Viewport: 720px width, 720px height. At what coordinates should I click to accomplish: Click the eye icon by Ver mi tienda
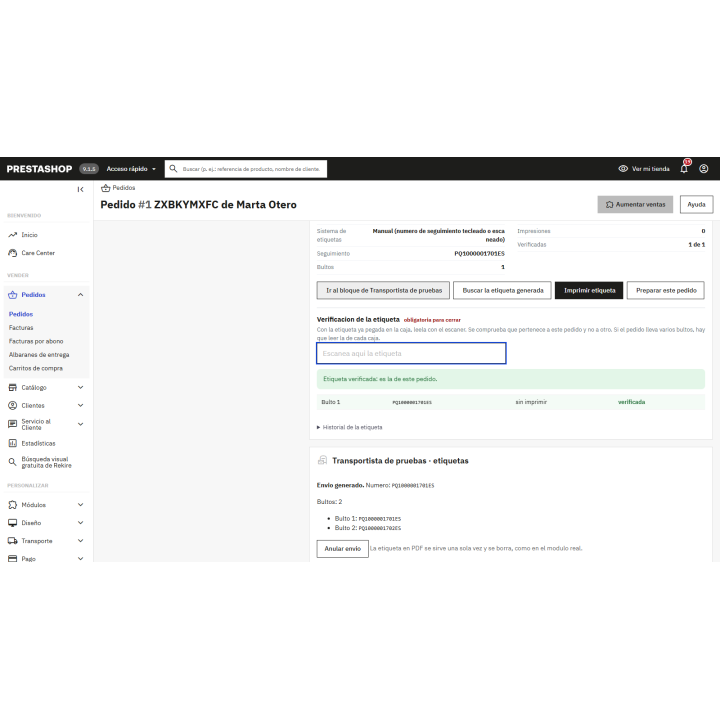pos(623,169)
